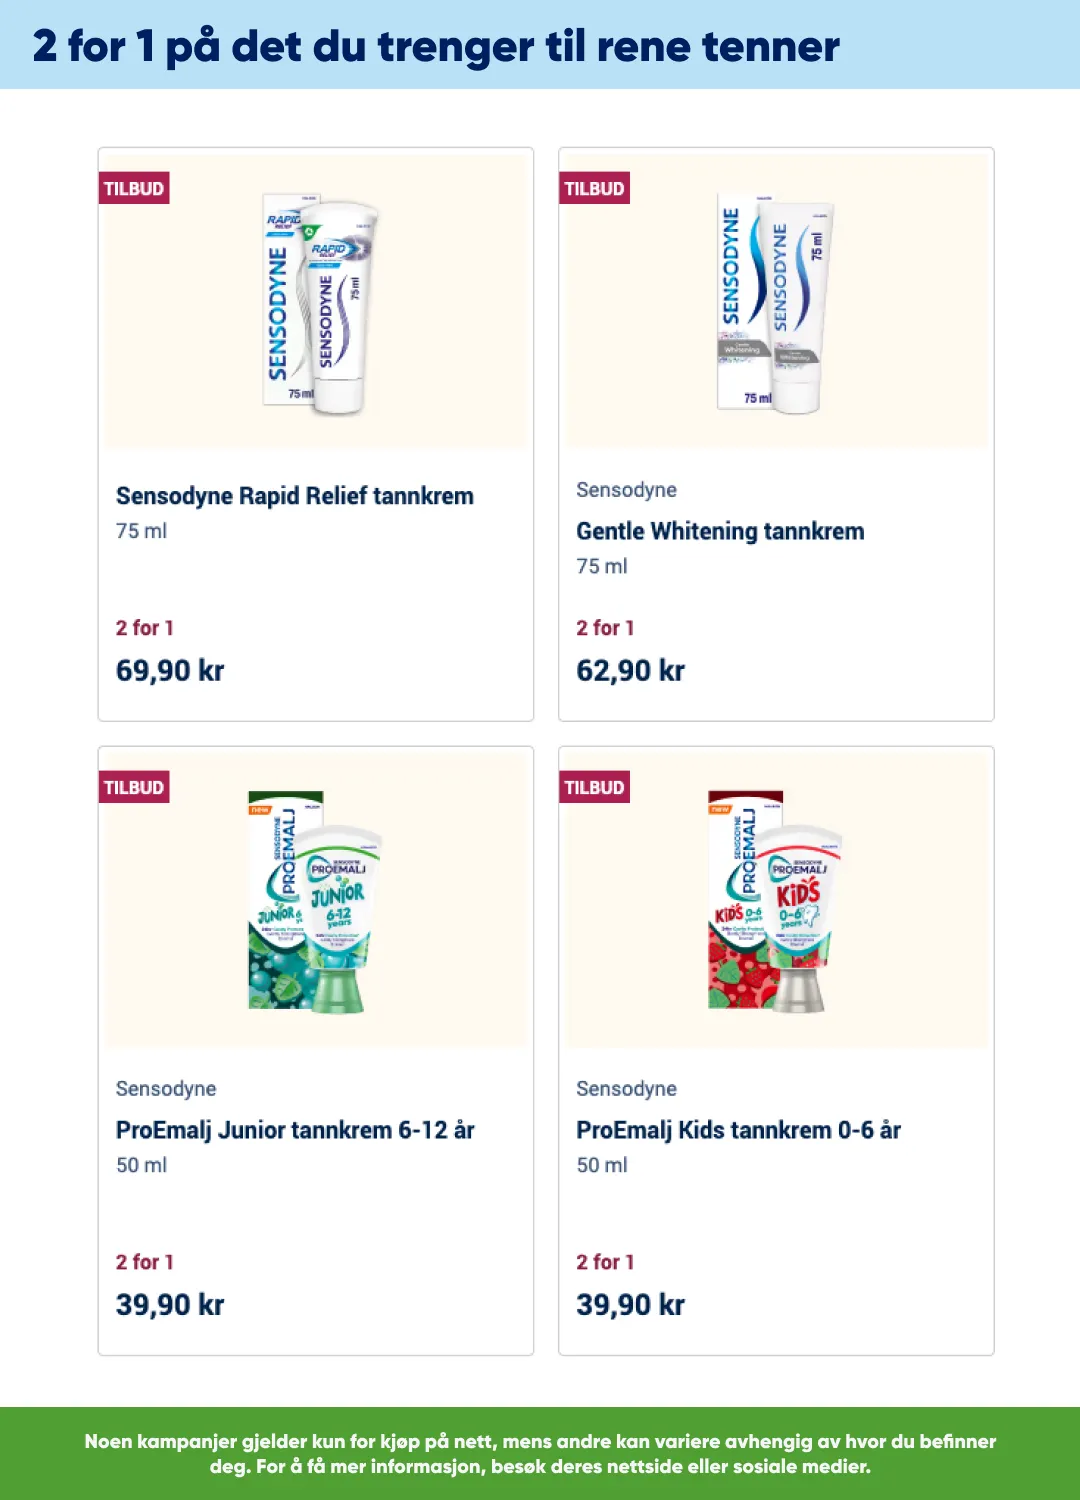
Task: Click the green campaign disclaimer footer text
Action: (540, 1454)
